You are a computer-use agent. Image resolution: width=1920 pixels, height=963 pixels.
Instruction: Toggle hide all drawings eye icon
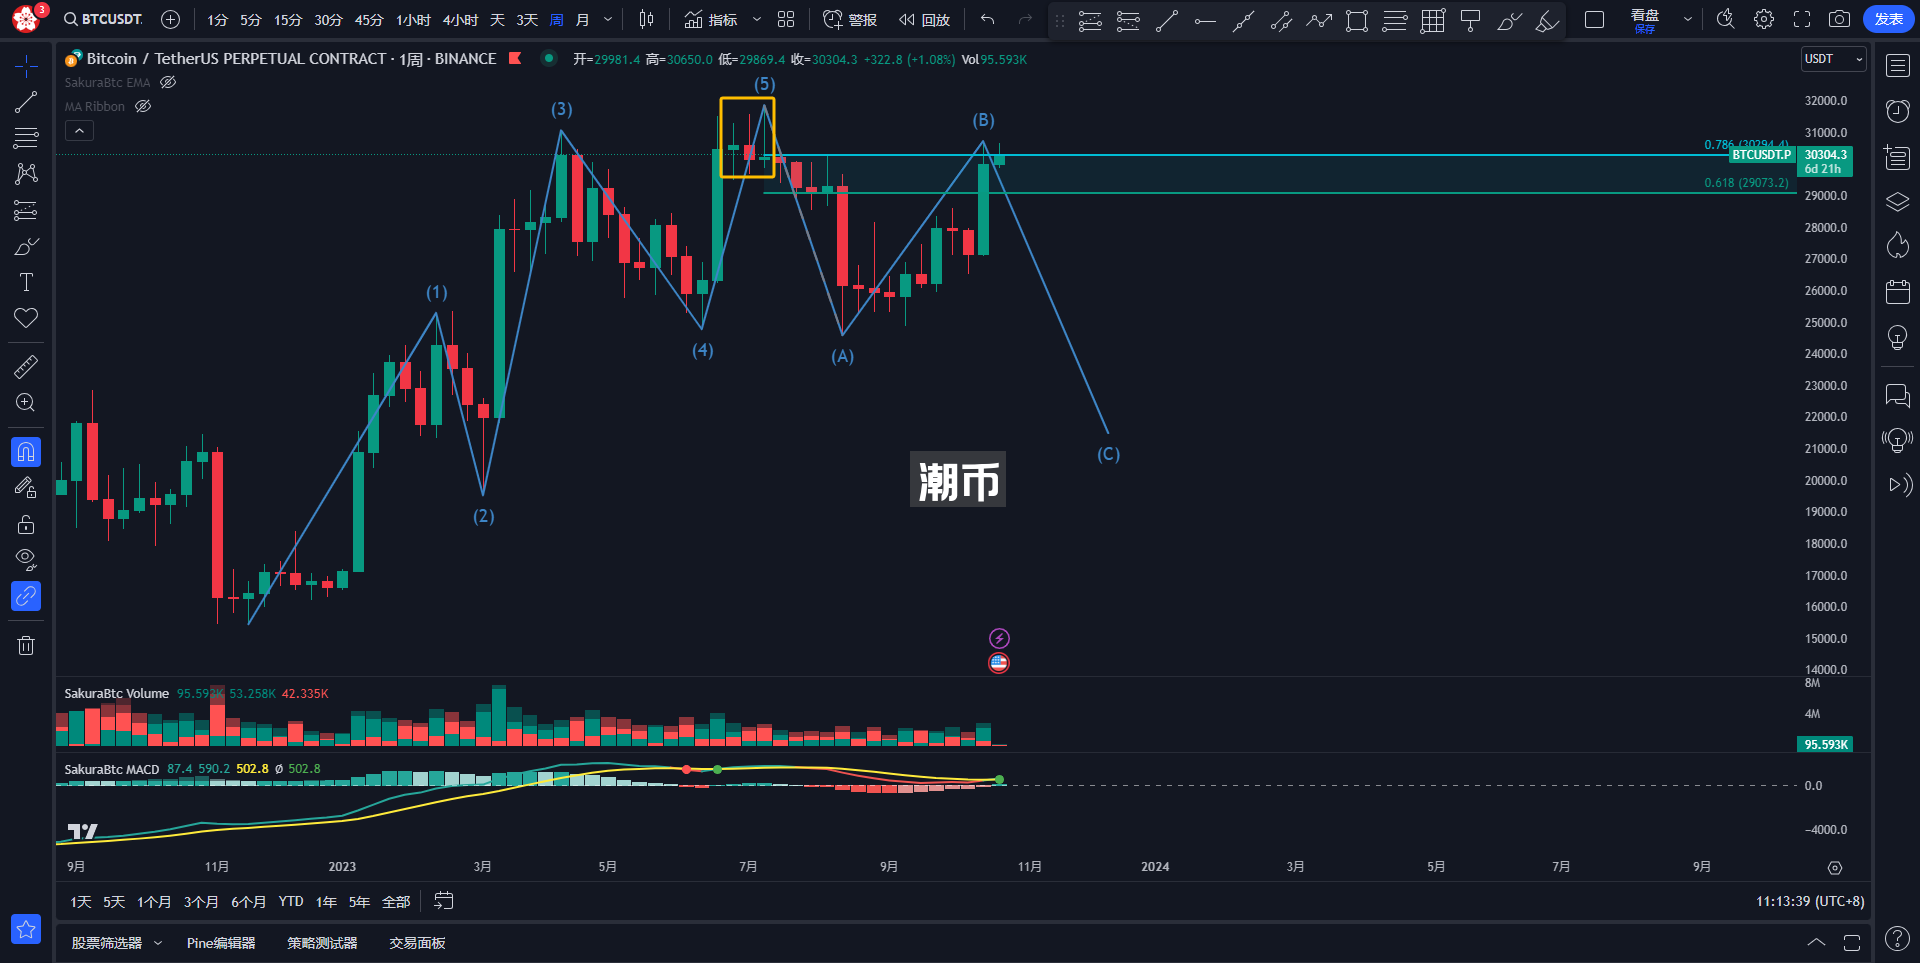tap(26, 559)
